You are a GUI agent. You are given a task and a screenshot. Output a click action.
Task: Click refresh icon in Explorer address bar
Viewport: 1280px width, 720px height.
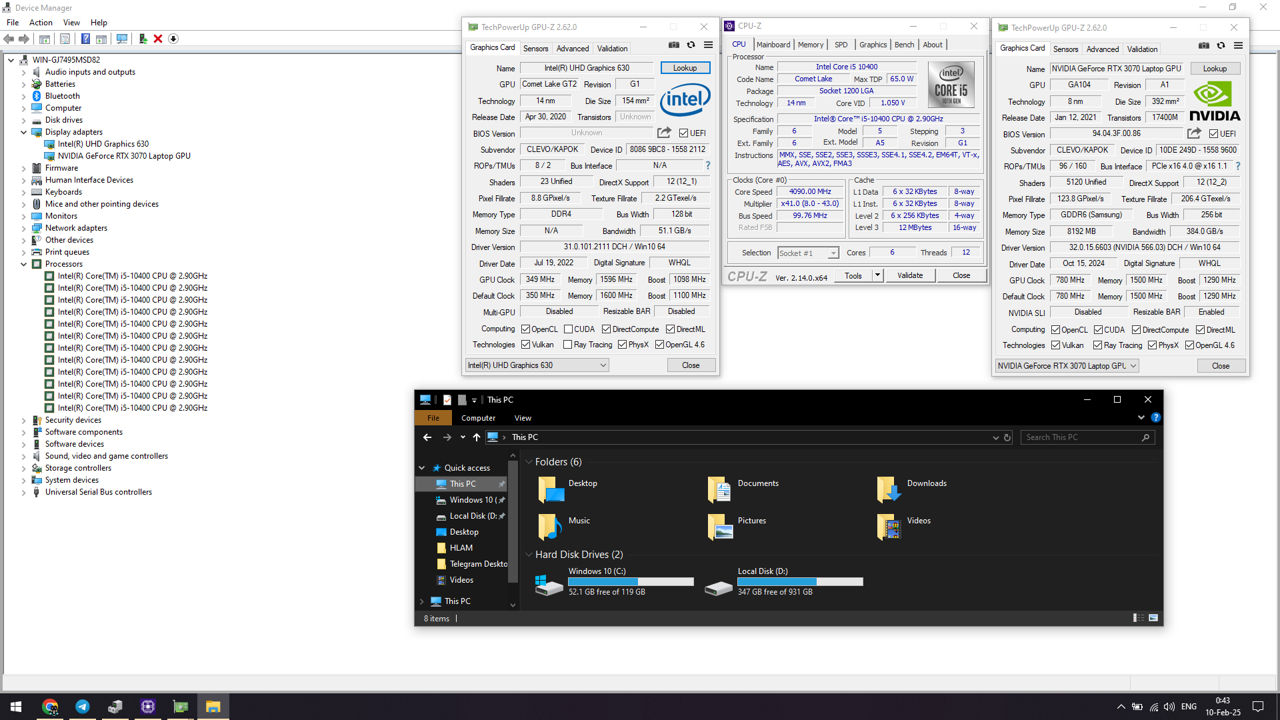(x=1006, y=437)
